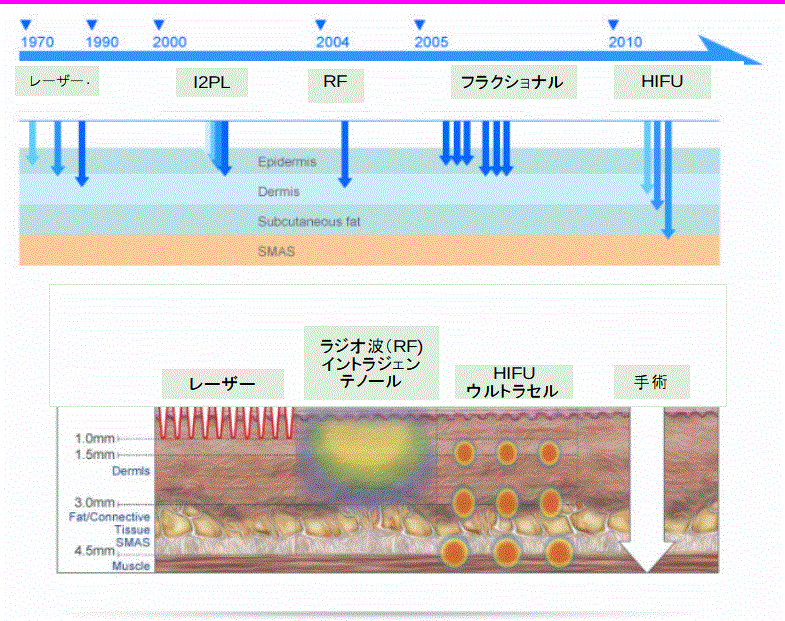785x621 pixels.
Task: Click the 手術 label box
Action: coord(652,382)
